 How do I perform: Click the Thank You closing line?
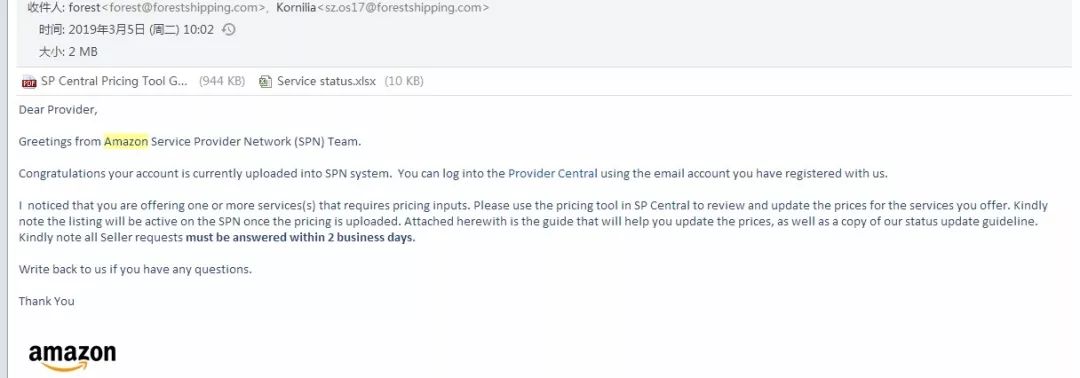coord(46,301)
